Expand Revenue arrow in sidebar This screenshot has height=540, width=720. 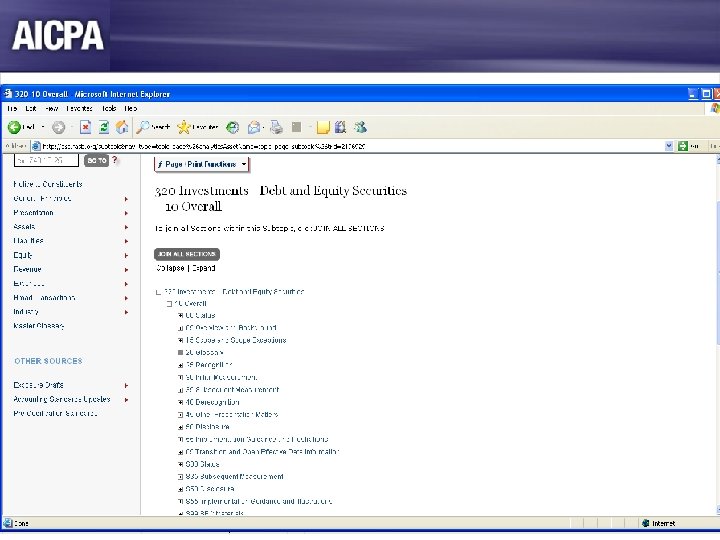(126, 270)
